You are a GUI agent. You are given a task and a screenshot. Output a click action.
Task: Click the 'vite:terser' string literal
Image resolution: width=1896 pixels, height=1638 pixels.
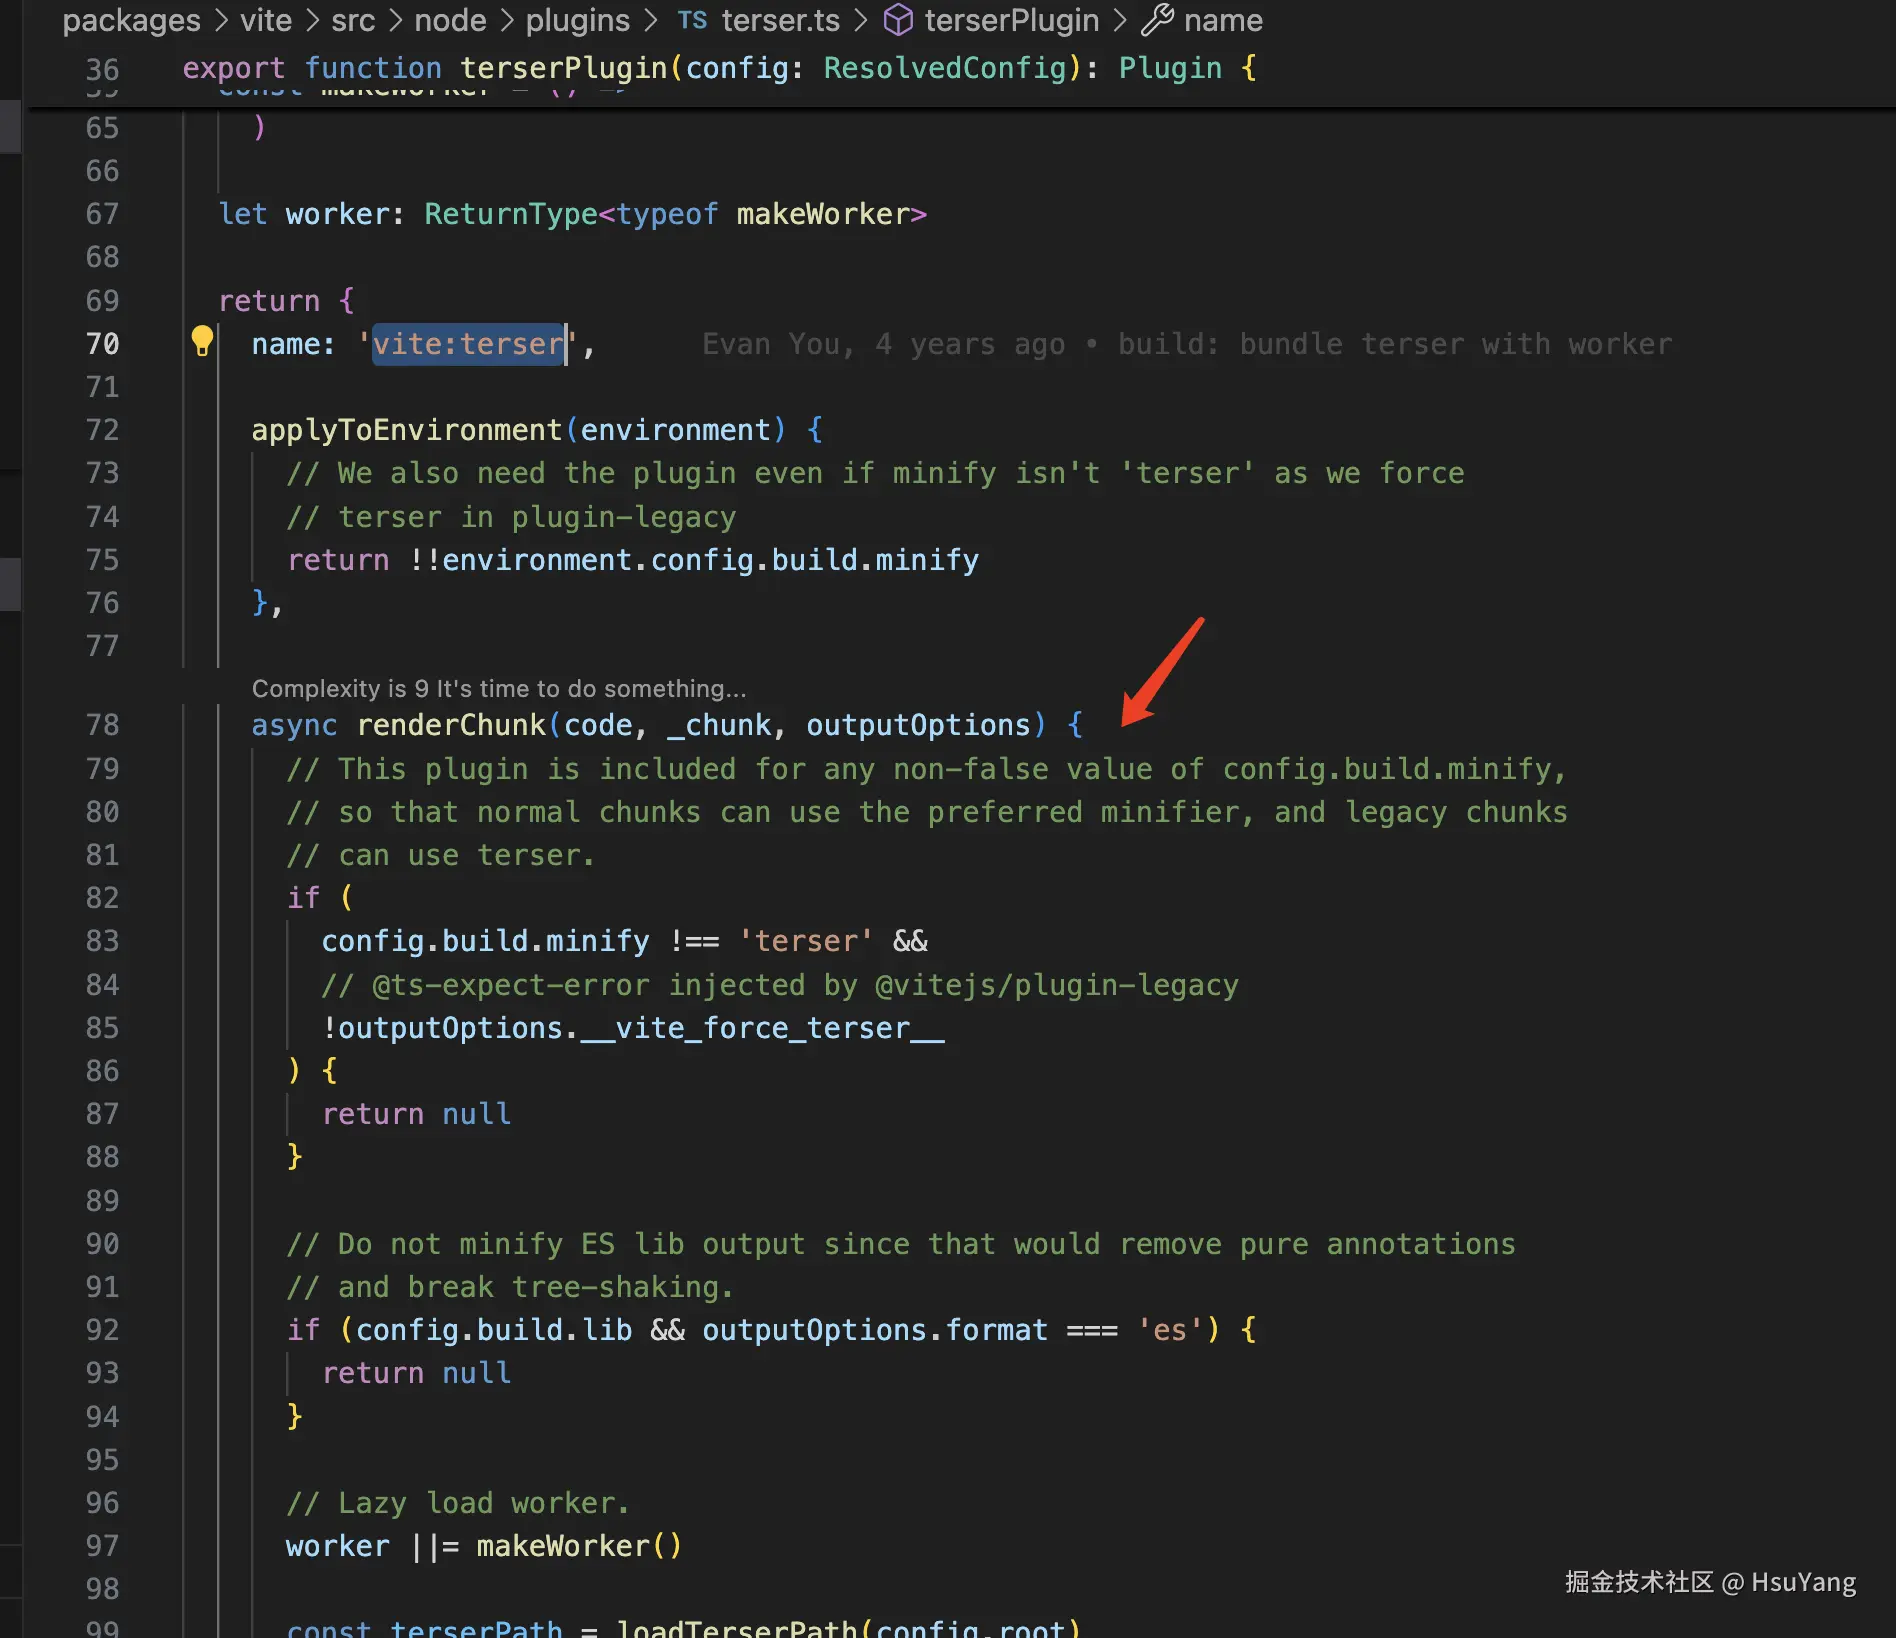click(x=468, y=344)
